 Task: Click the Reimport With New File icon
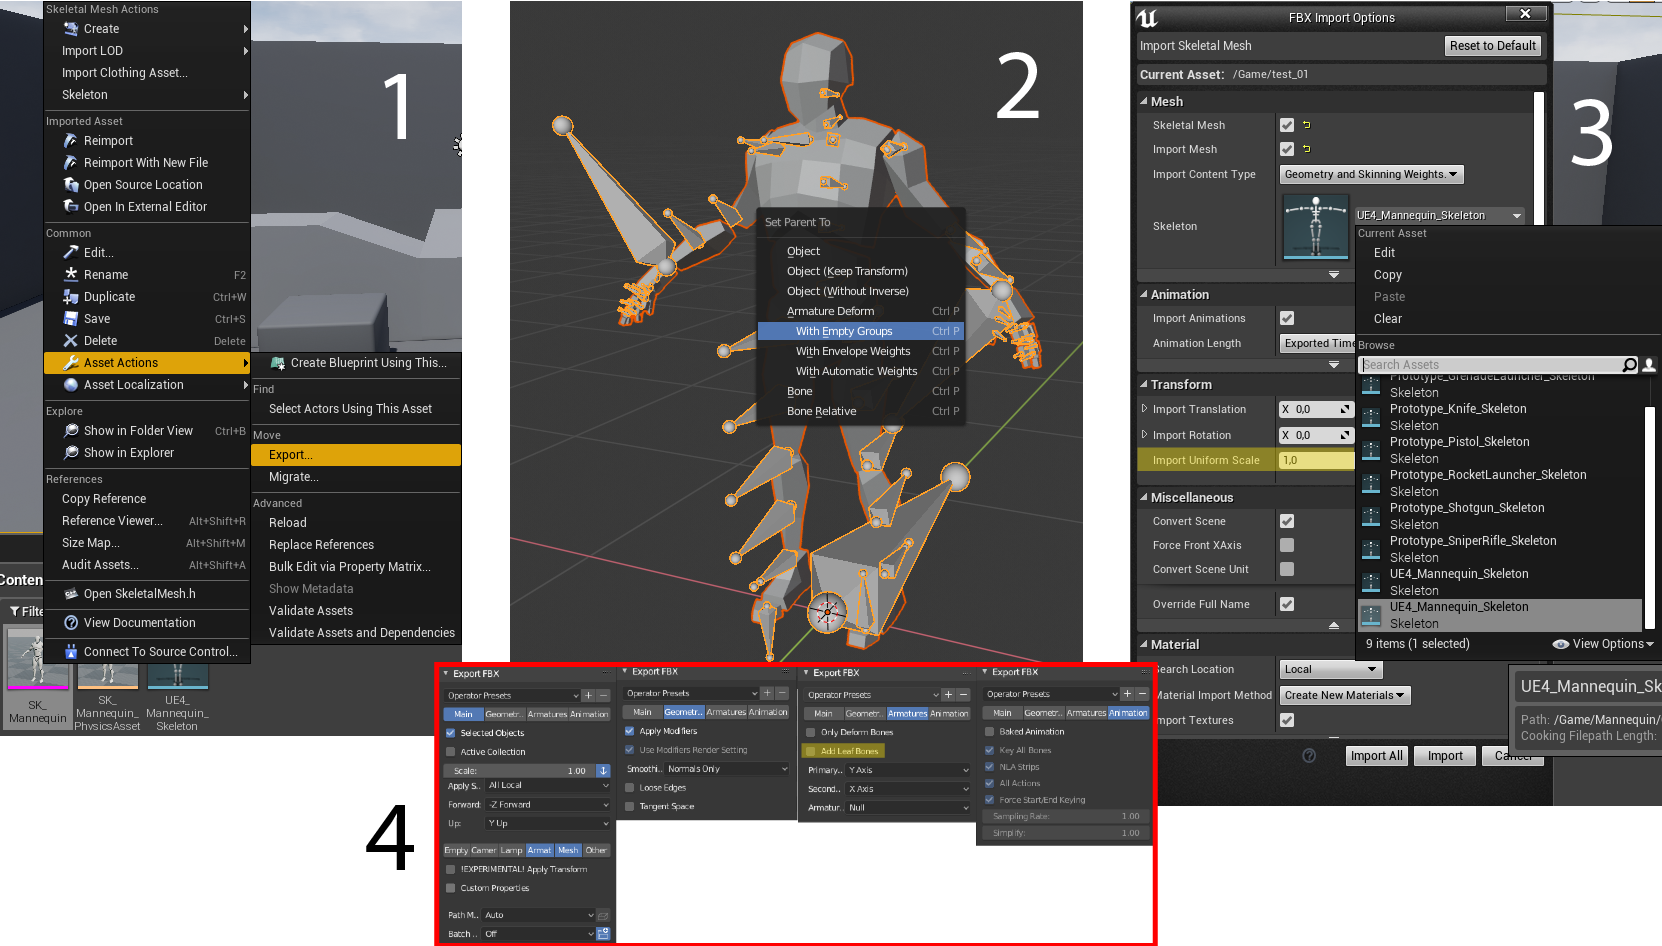pos(71,163)
